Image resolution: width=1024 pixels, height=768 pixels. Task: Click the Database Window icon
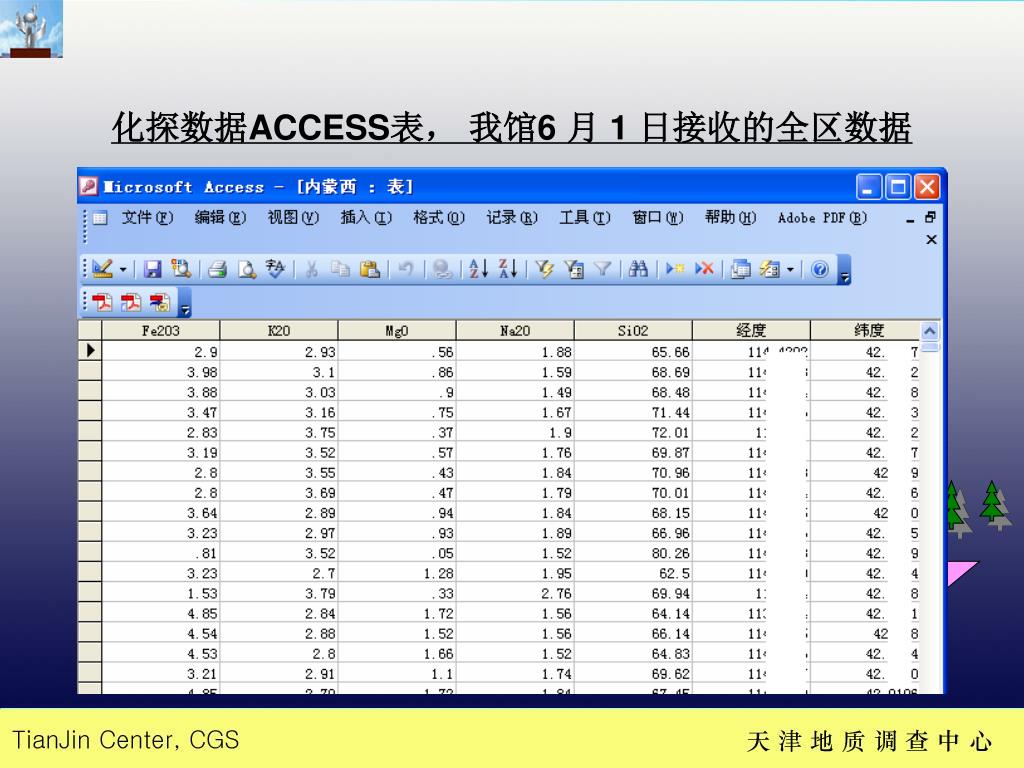tap(741, 269)
